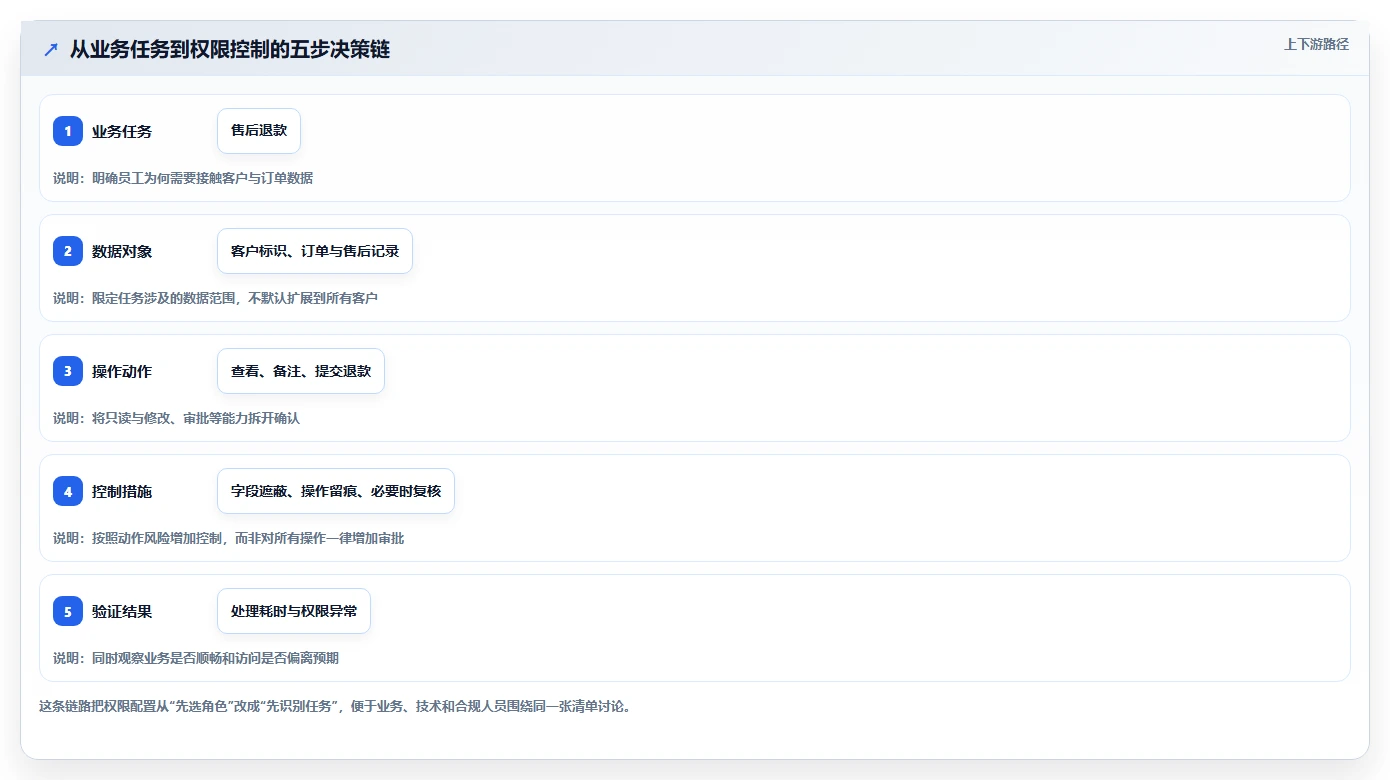Click the step 5 number badge

coord(68,611)
